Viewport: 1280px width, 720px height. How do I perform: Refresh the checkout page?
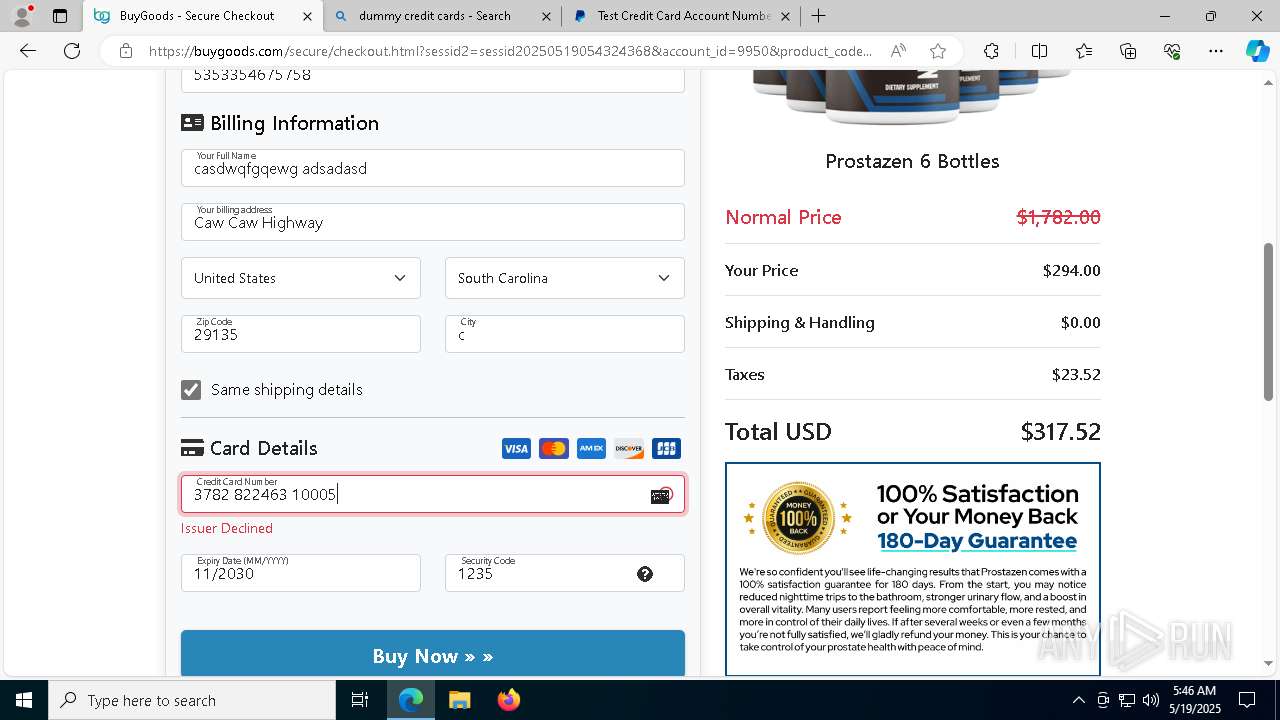click(x=72, y=51)
